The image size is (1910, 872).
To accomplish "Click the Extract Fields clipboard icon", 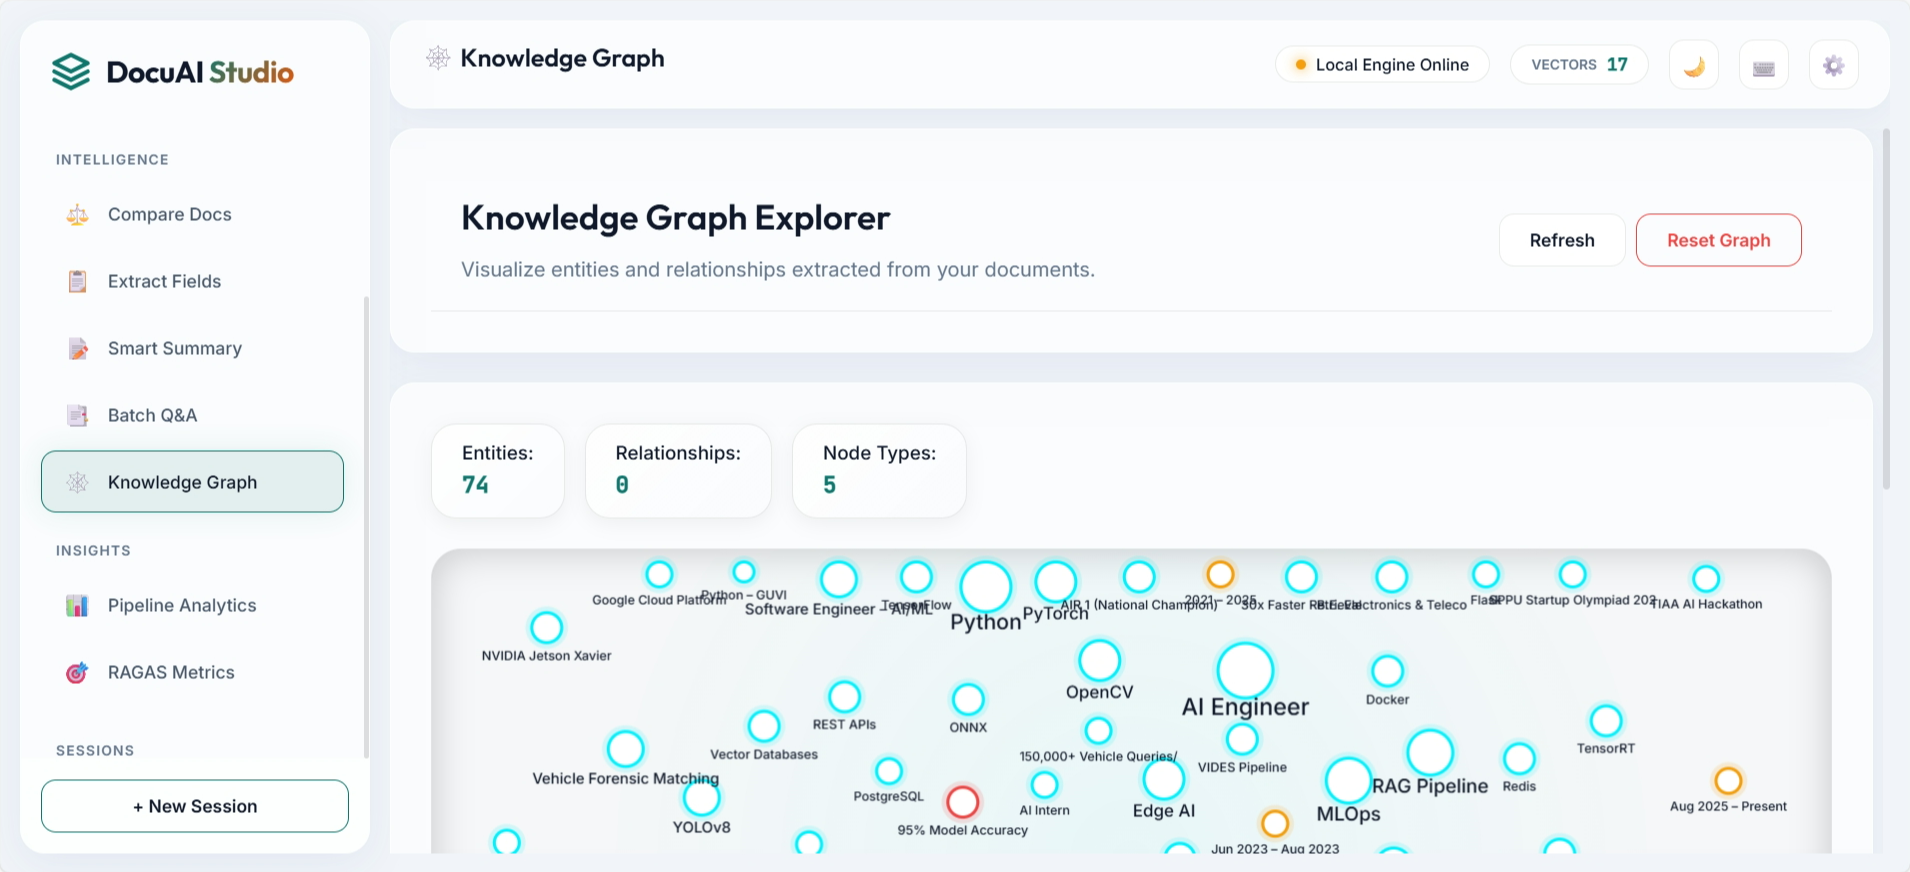I will pyautogui.click(x=77, y=281).
